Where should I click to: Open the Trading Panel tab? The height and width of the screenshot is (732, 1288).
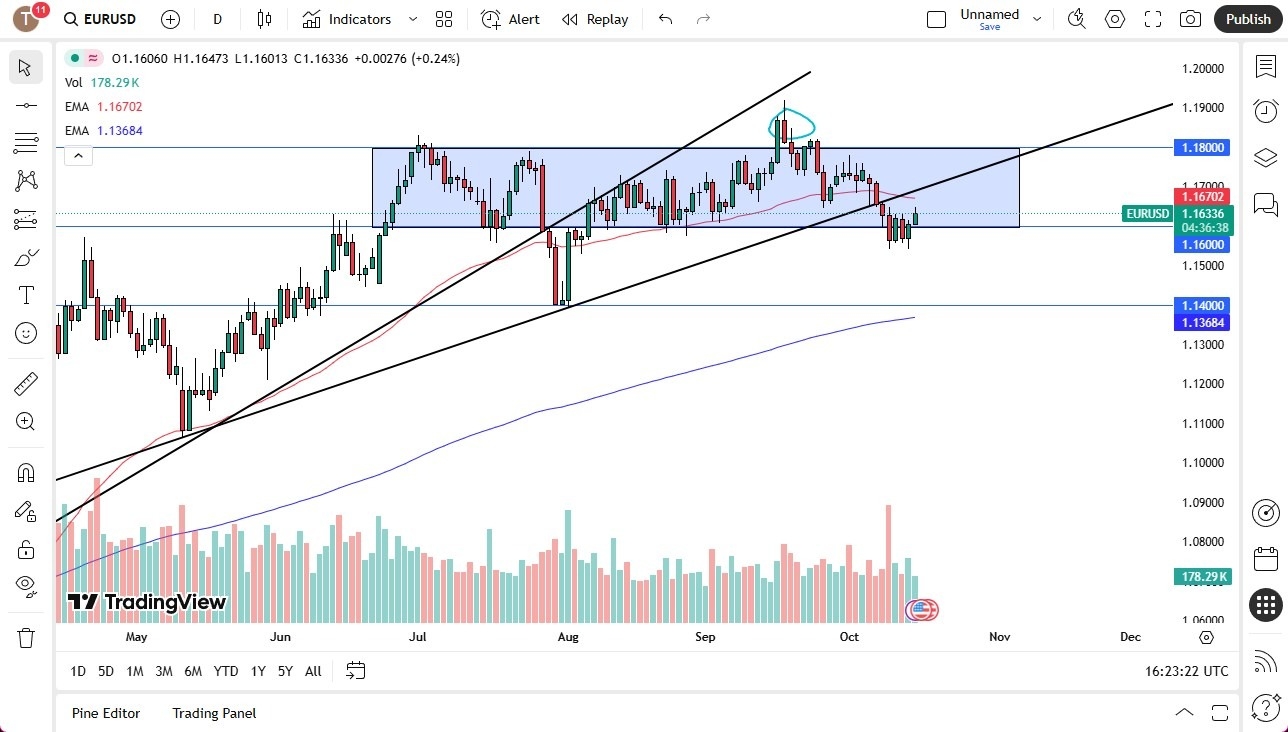pyautogui.click(x=213, y=713)
